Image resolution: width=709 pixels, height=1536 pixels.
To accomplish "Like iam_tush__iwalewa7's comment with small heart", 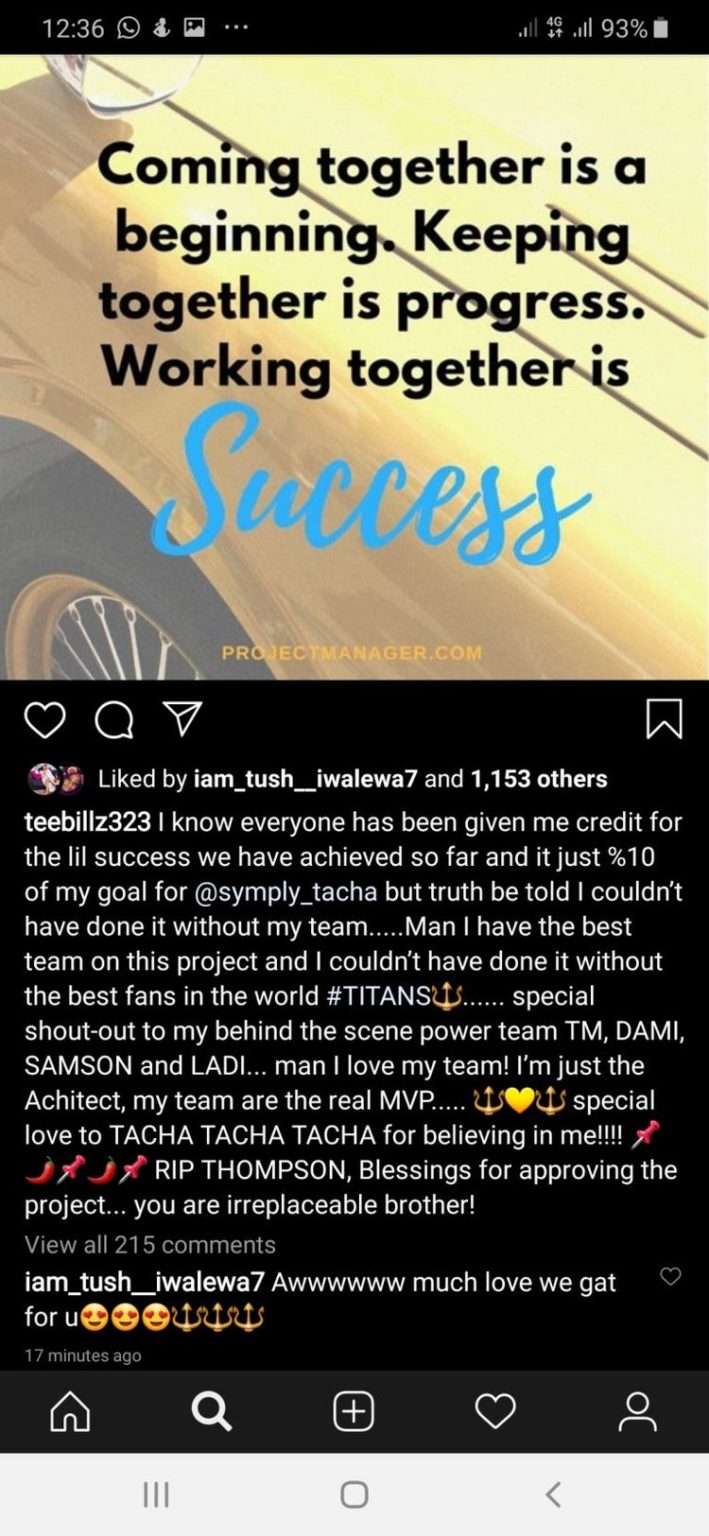I will 671,1276.
